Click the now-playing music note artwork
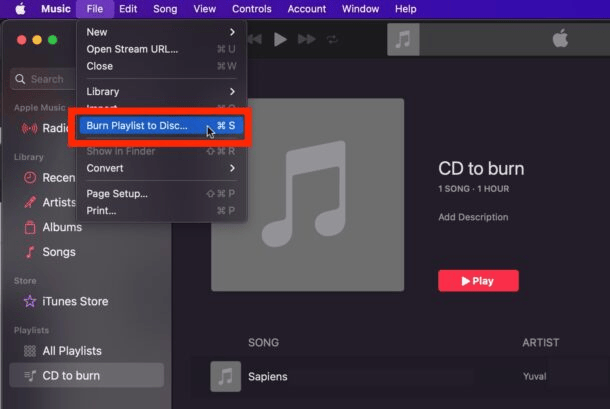Viewport: 610px width, 409px height. tap(403, 39)
